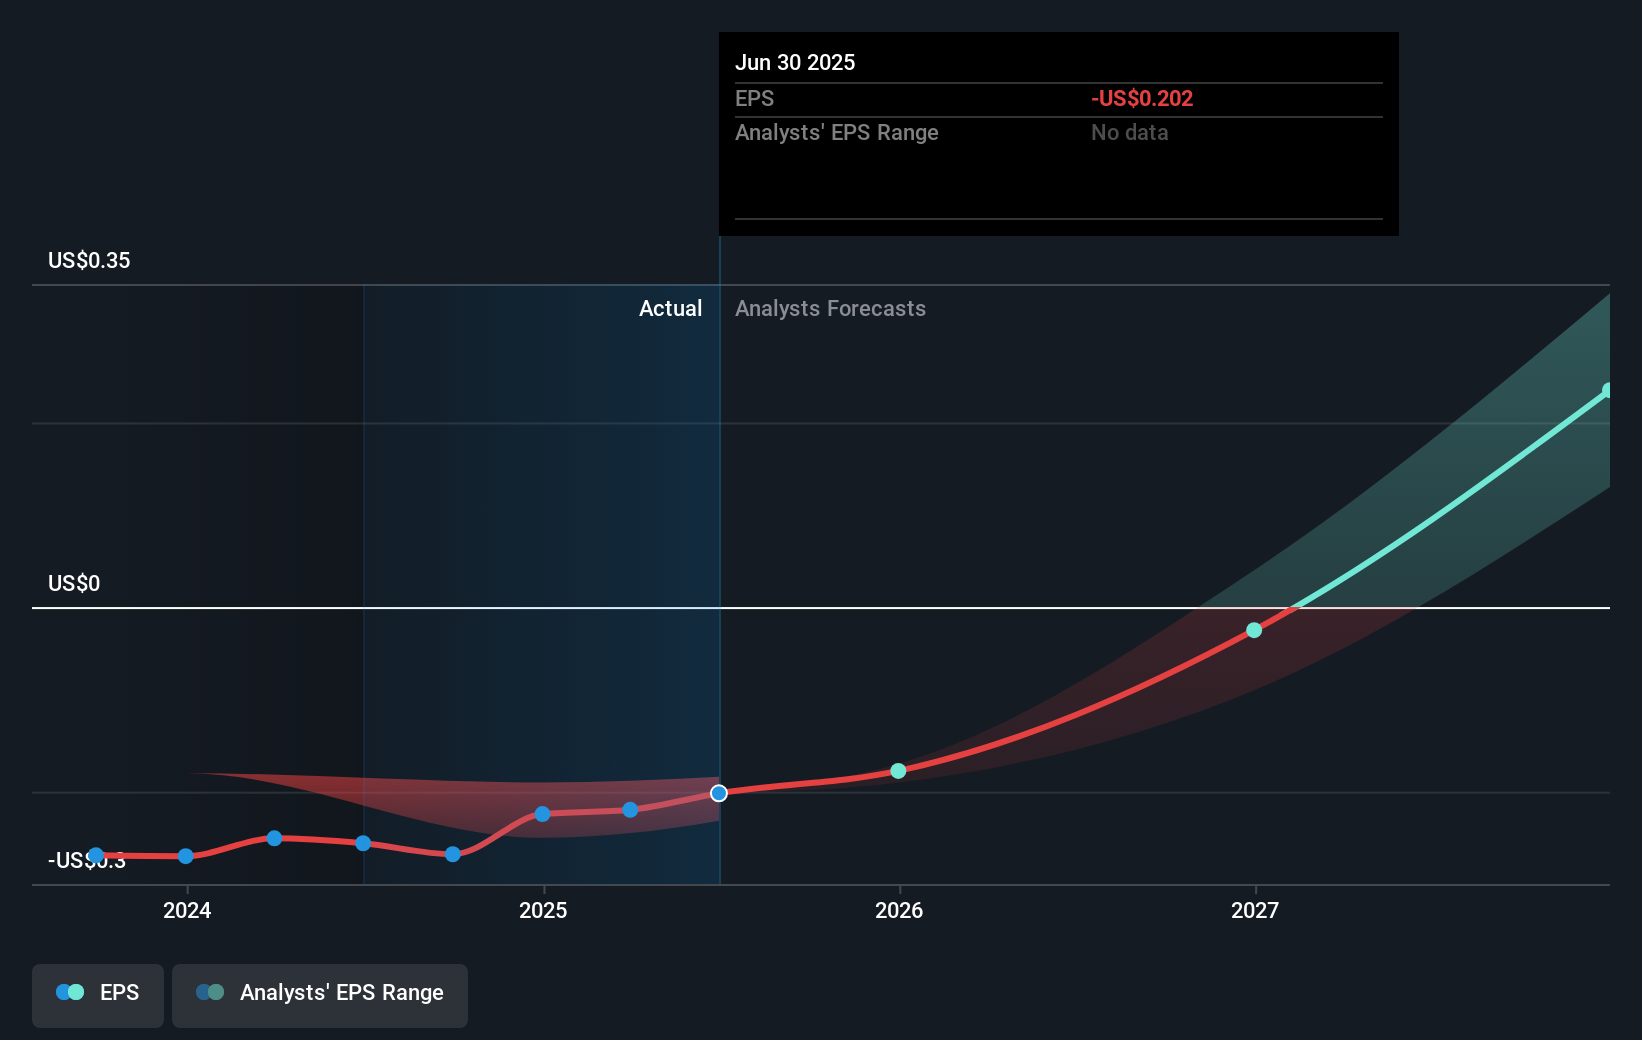Click the white data point on the Actual/Forecast boundary
The height and width of the screenshot is (1040, 1642).
[x=719, y=793]
